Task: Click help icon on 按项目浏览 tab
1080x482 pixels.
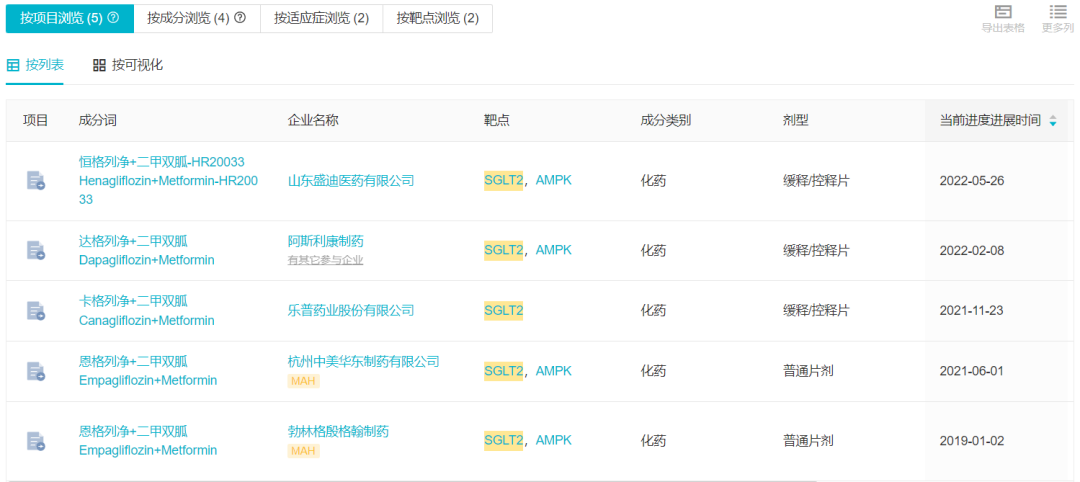Action: pyautogui.click(x=113, y=18)
